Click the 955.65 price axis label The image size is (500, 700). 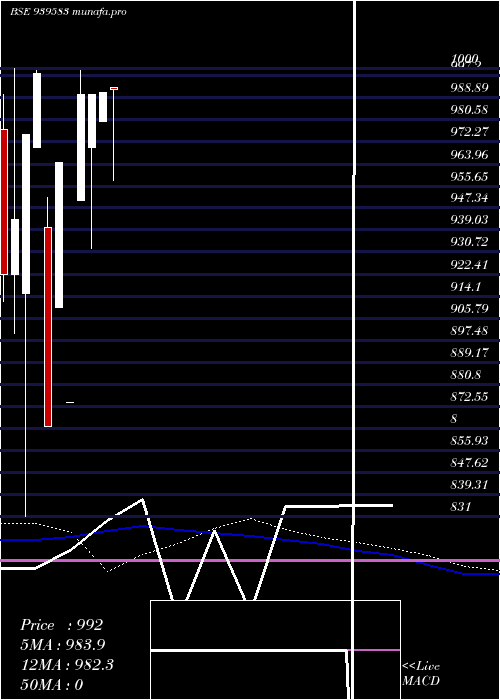point(469,176)
